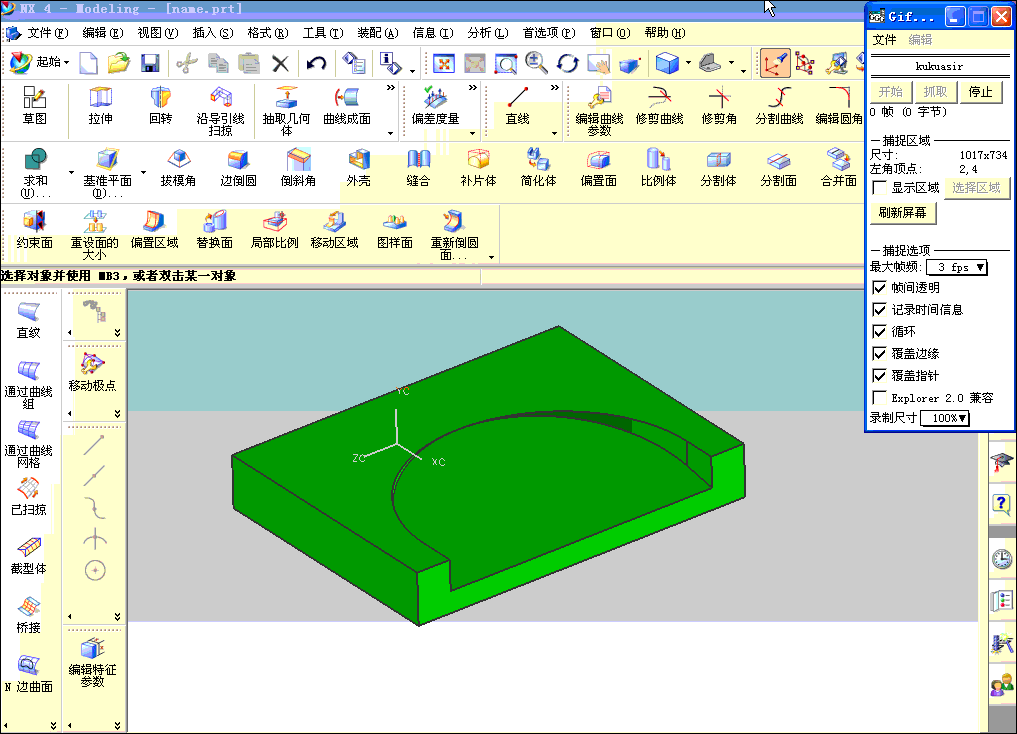Open the 插入(S) menu
Viewport: 1017px width, 734px height.
click(213, 32)
